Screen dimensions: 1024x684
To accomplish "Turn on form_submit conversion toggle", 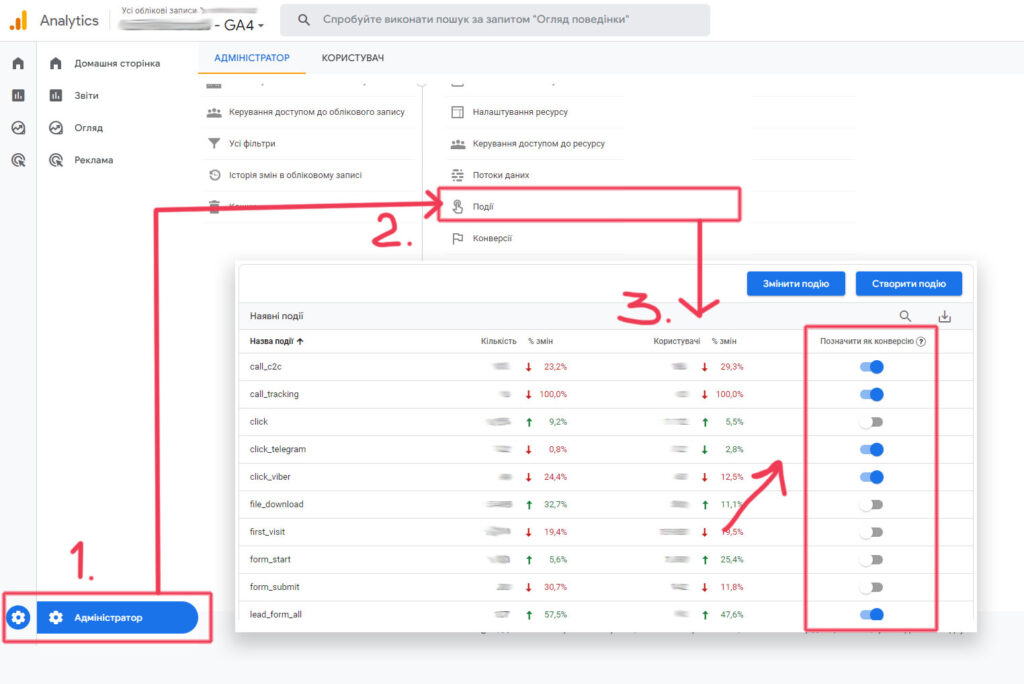I will pyautogui.click(x=871, y=587).
